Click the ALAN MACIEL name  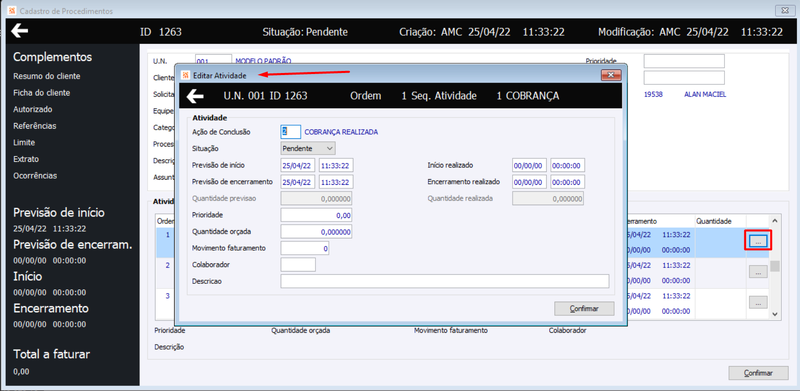[x=705, y=94]
